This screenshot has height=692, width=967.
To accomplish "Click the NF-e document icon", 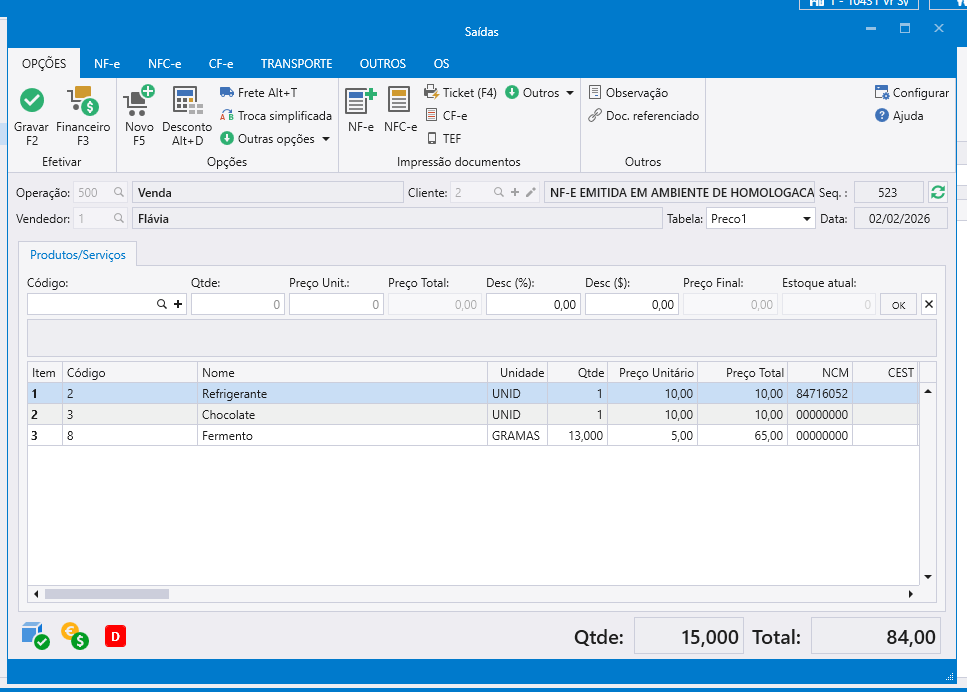I will [360, 101].
